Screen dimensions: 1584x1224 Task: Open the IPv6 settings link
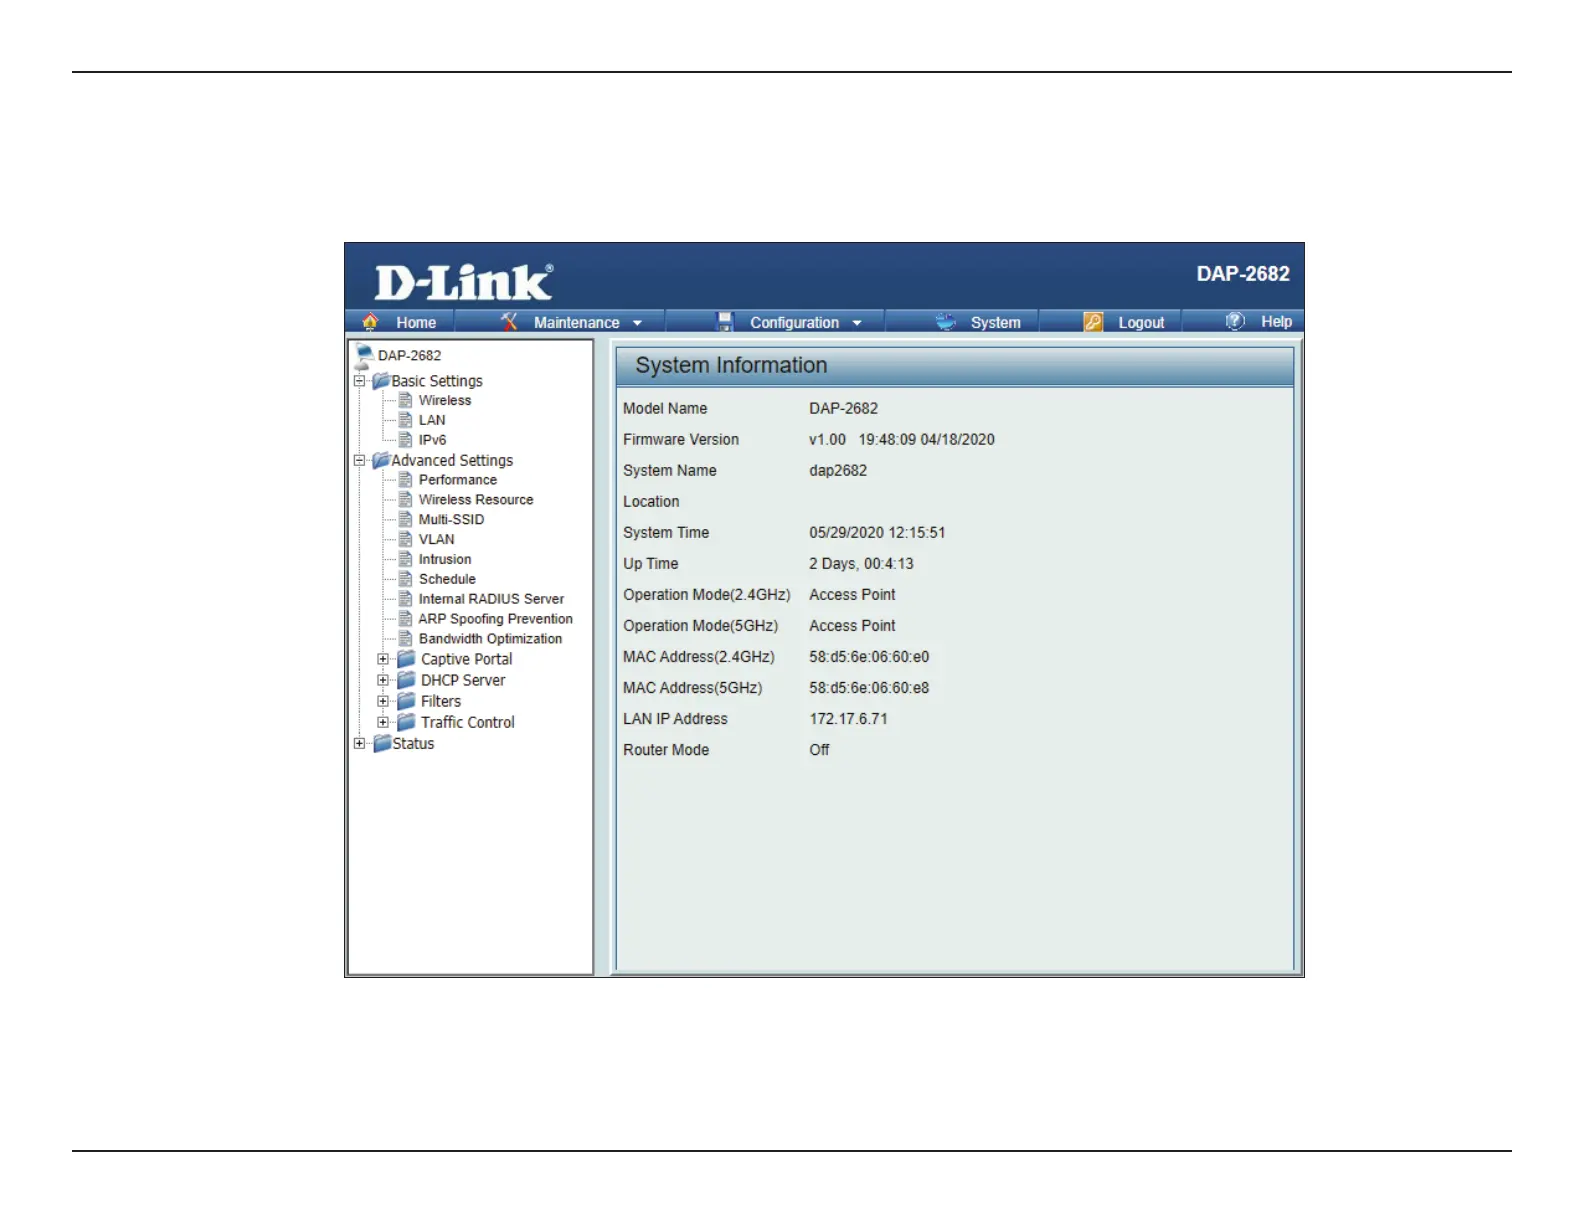coord(433,440)
